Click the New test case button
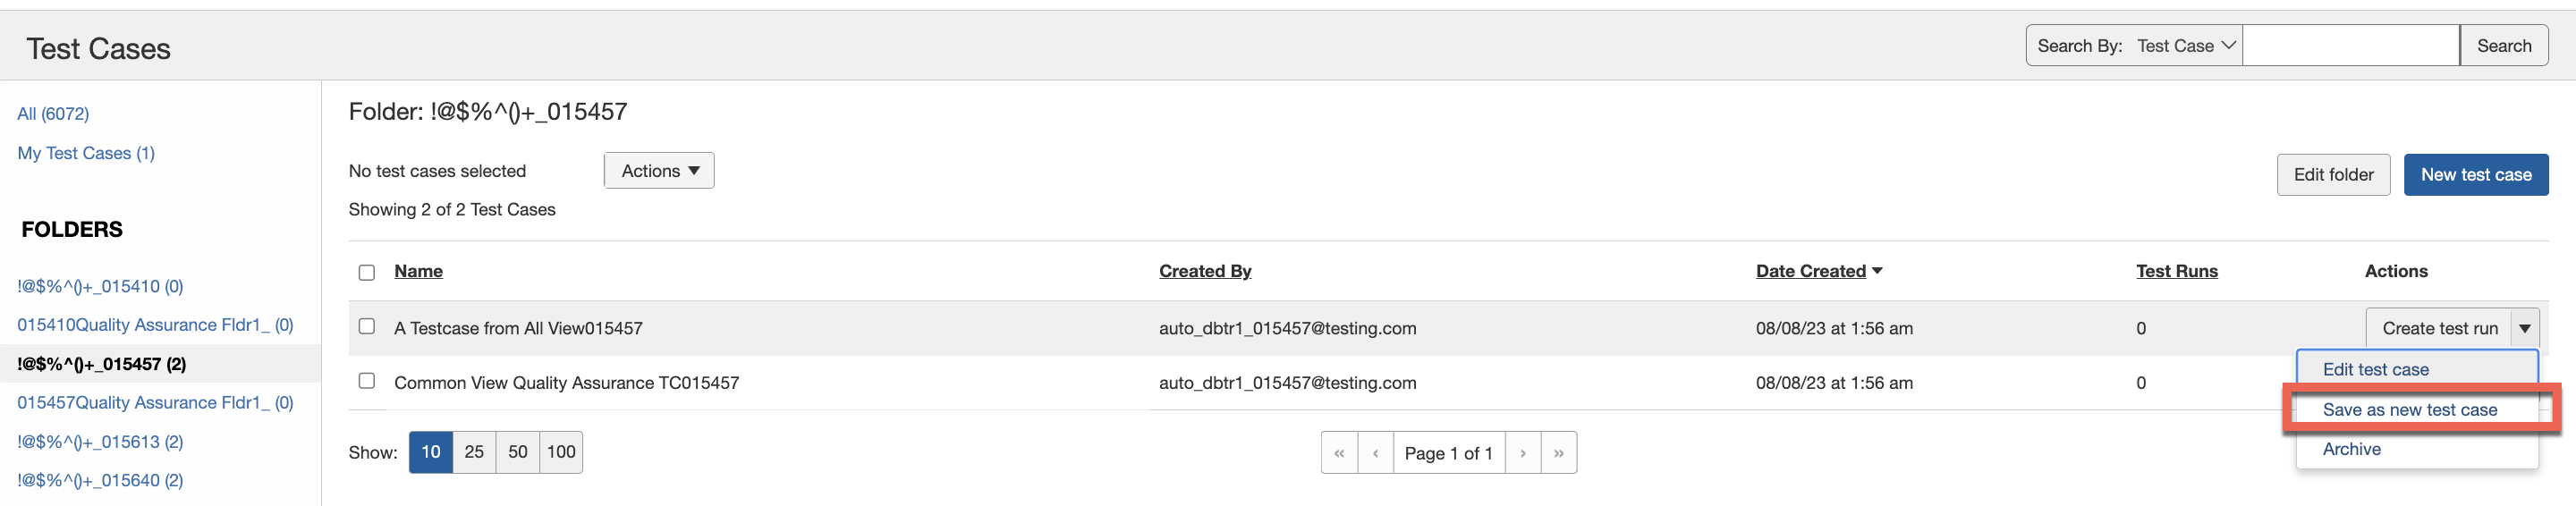2576x506 pixels. coord(2475,175)
